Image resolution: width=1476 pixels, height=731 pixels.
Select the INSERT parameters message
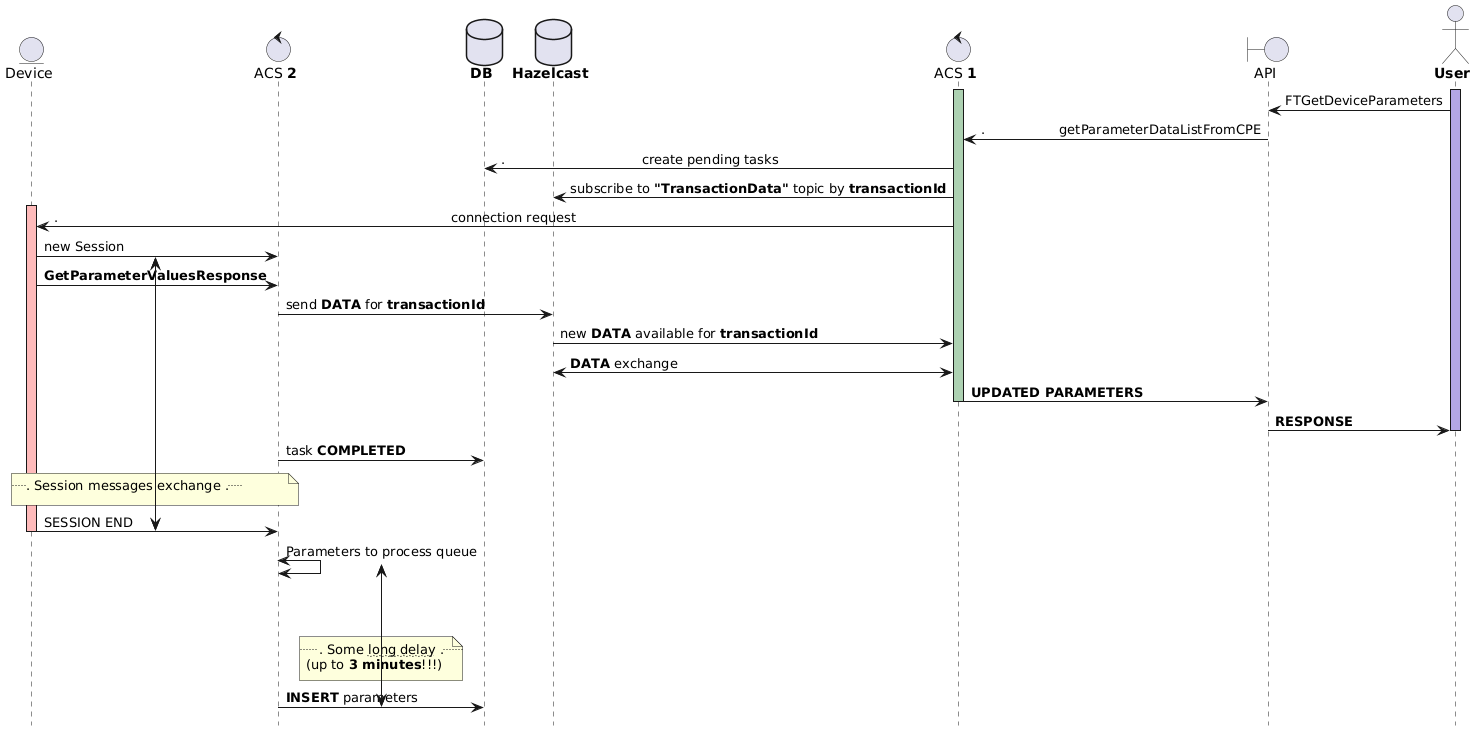pos(351,698)
